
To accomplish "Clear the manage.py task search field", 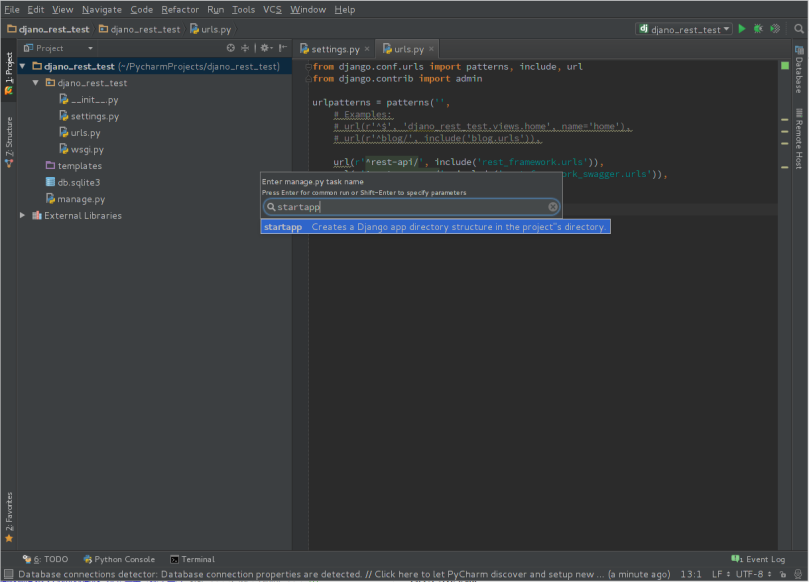I will point(553,207).
